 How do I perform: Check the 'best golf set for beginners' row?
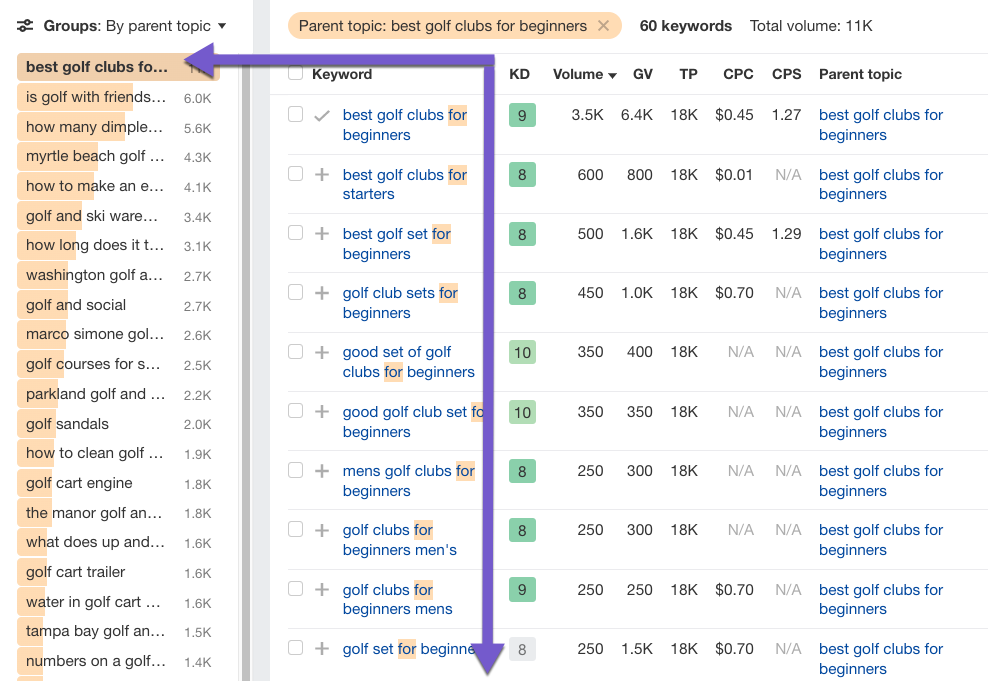pyautogui.click(x=296, y=233)
